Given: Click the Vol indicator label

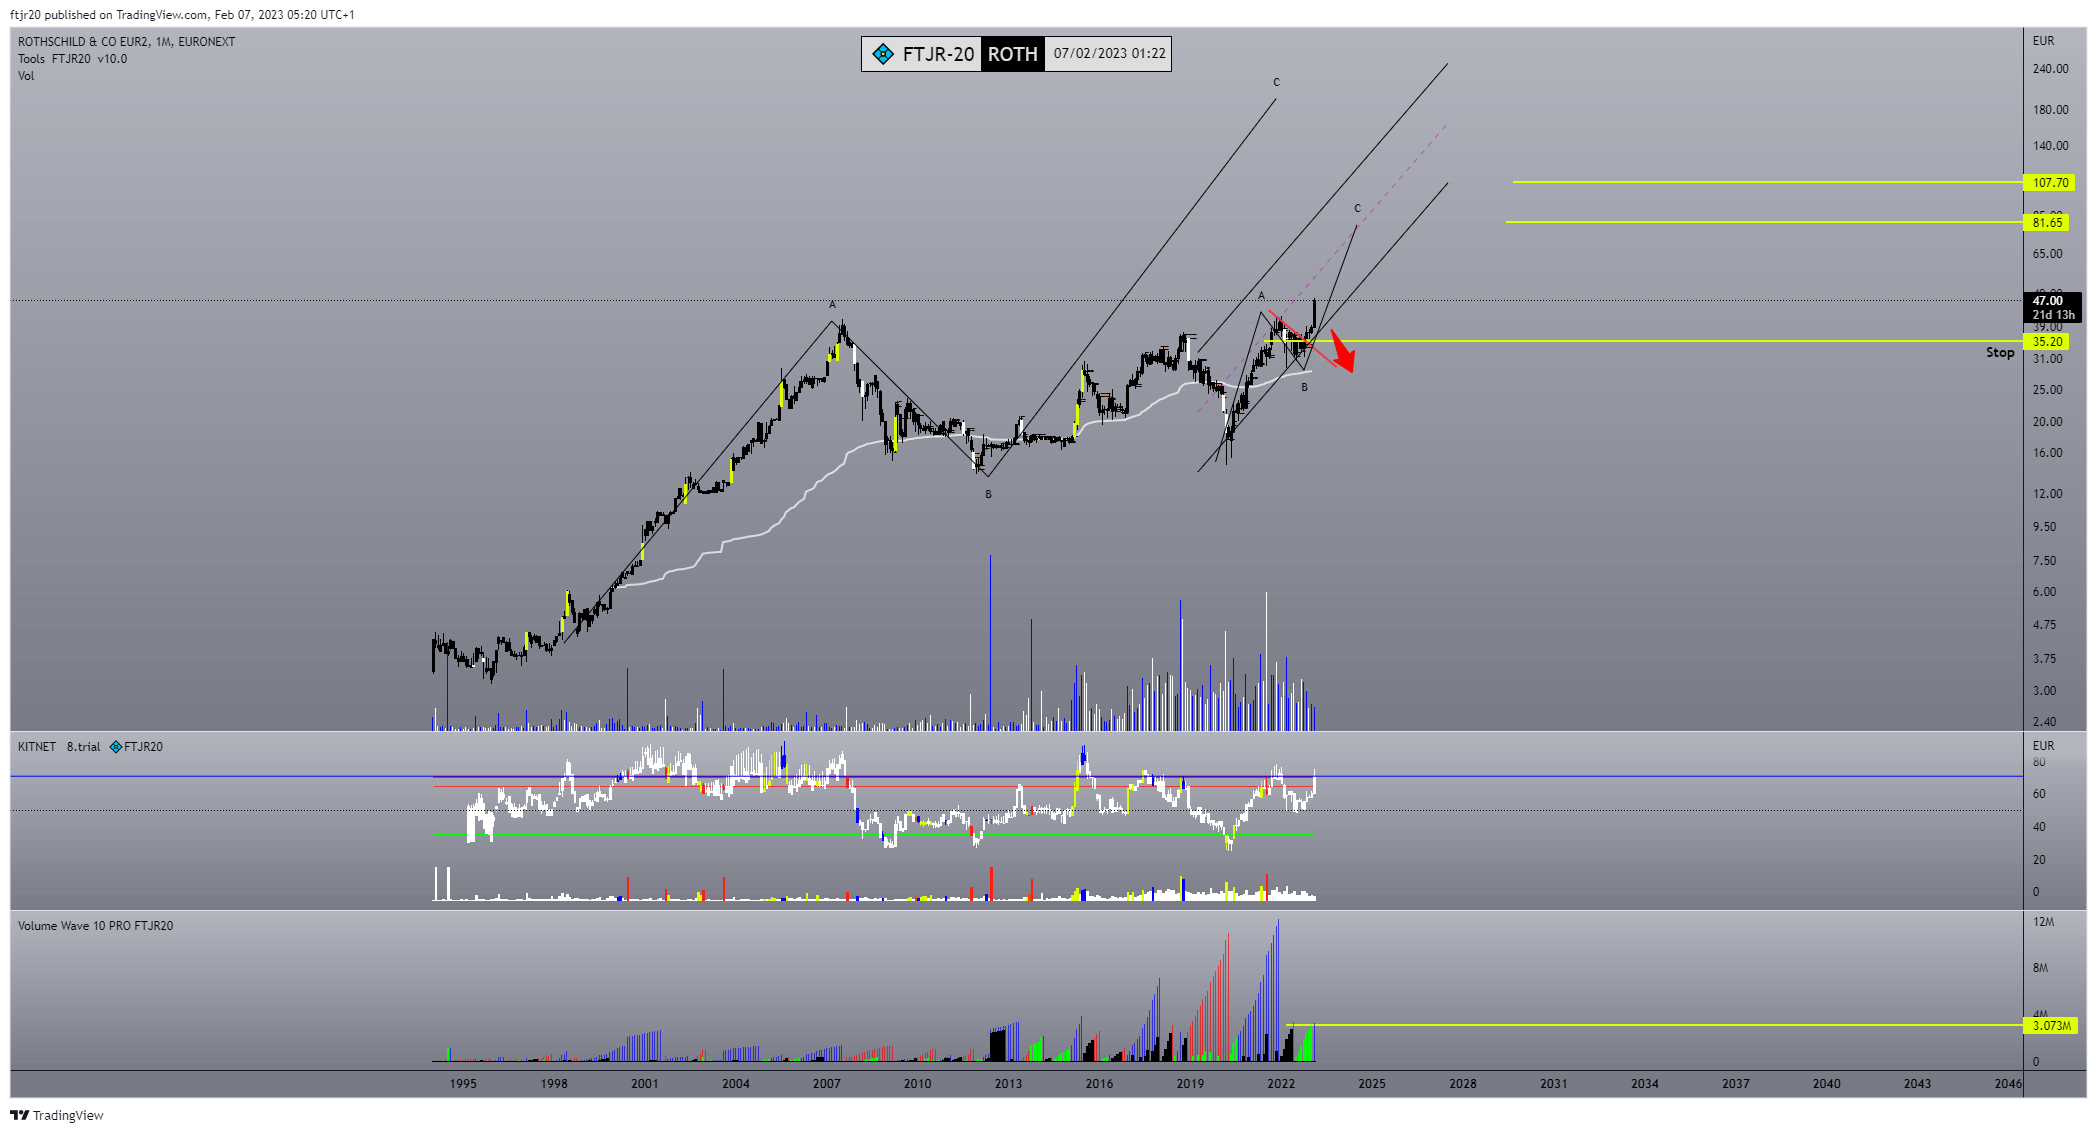Looking at the screenshot, I should (x=26, y=76).
